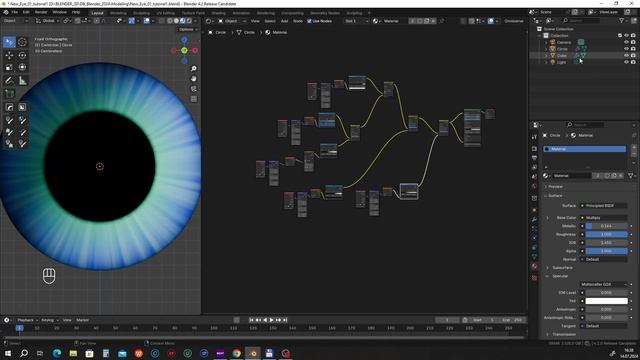Image resolution: width=640 pixels, height=360 pixels.
Task: Disable Light object in renders
Action: 633,62
